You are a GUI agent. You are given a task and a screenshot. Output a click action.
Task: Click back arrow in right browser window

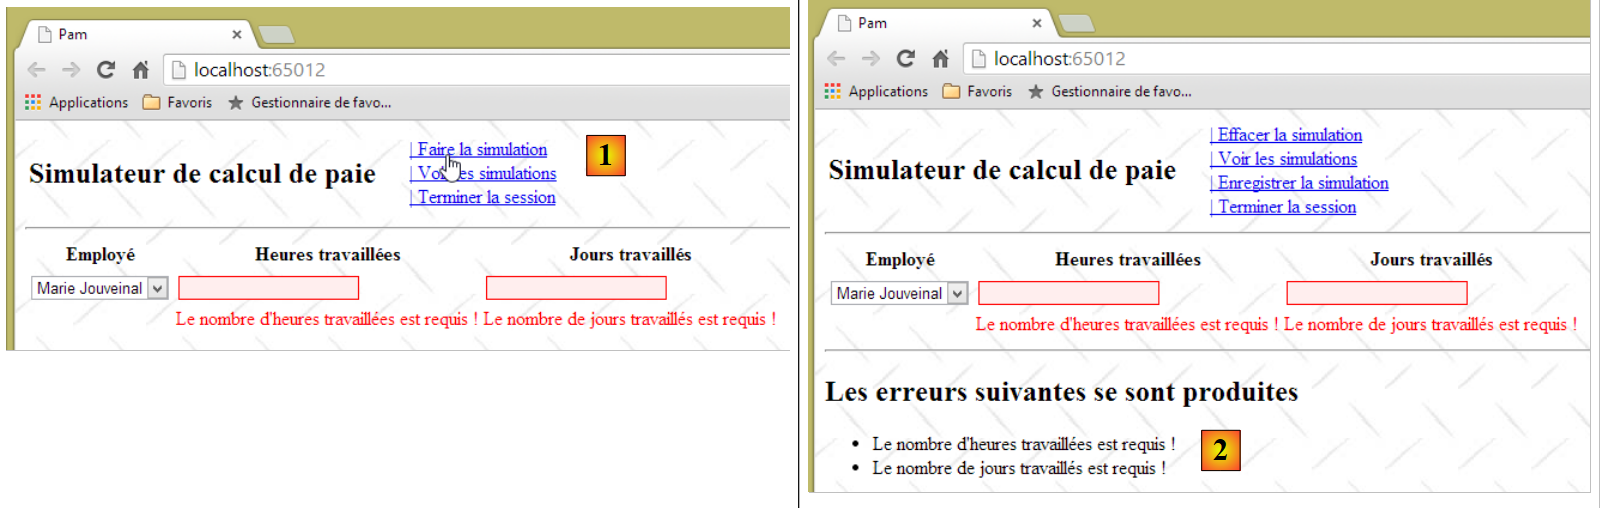click(836, 59)
